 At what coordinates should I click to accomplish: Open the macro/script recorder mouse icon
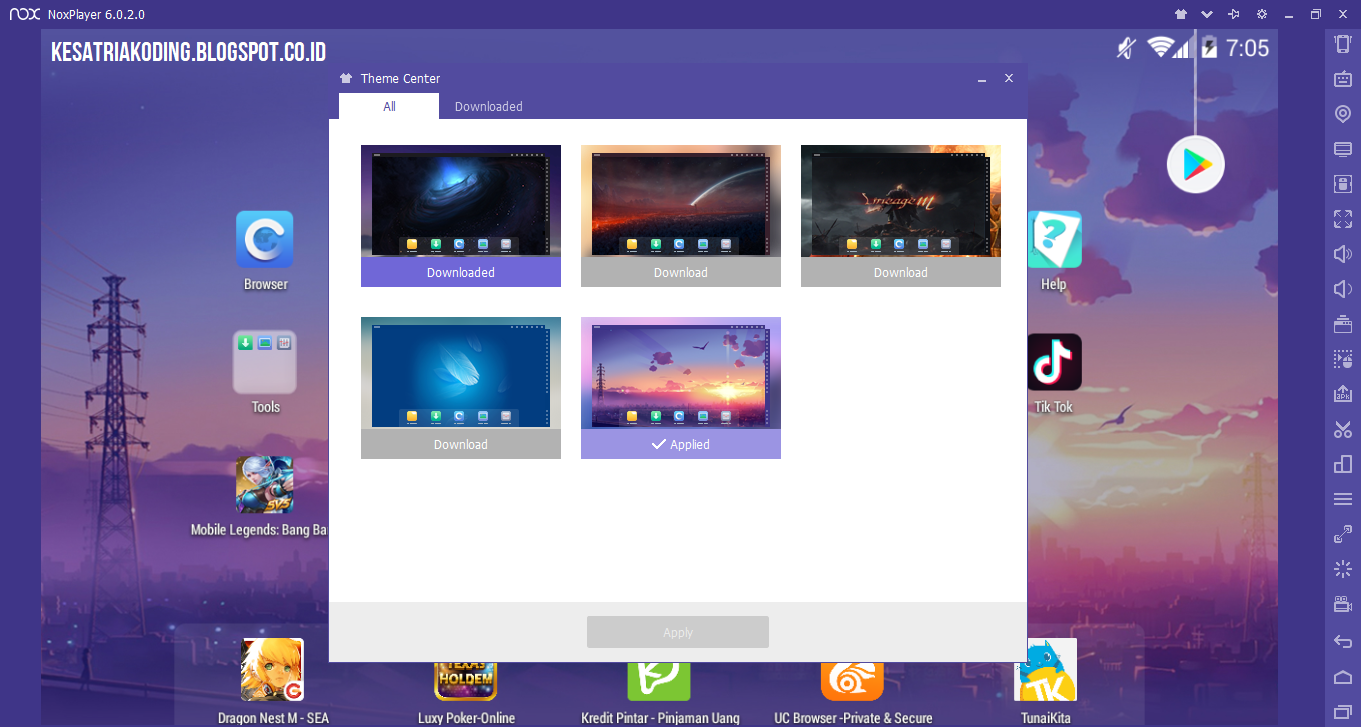[x=1343, y=359]
